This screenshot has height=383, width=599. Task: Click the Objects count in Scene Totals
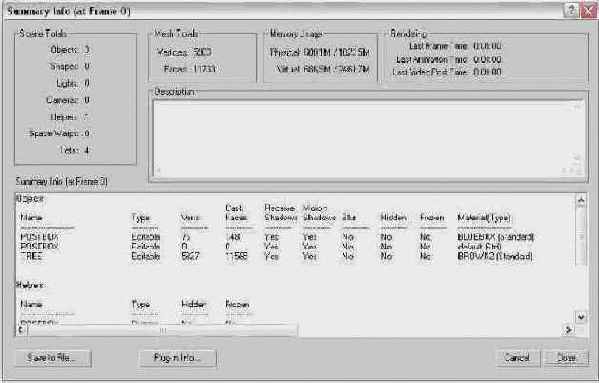[87, 50]
